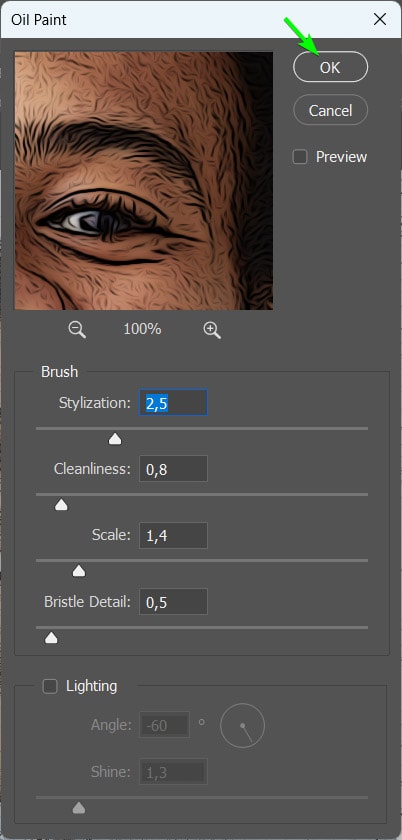This screenshot has height=840, width=402.
Task: Click the Cleanliness value field
Action: coord(173,469)
